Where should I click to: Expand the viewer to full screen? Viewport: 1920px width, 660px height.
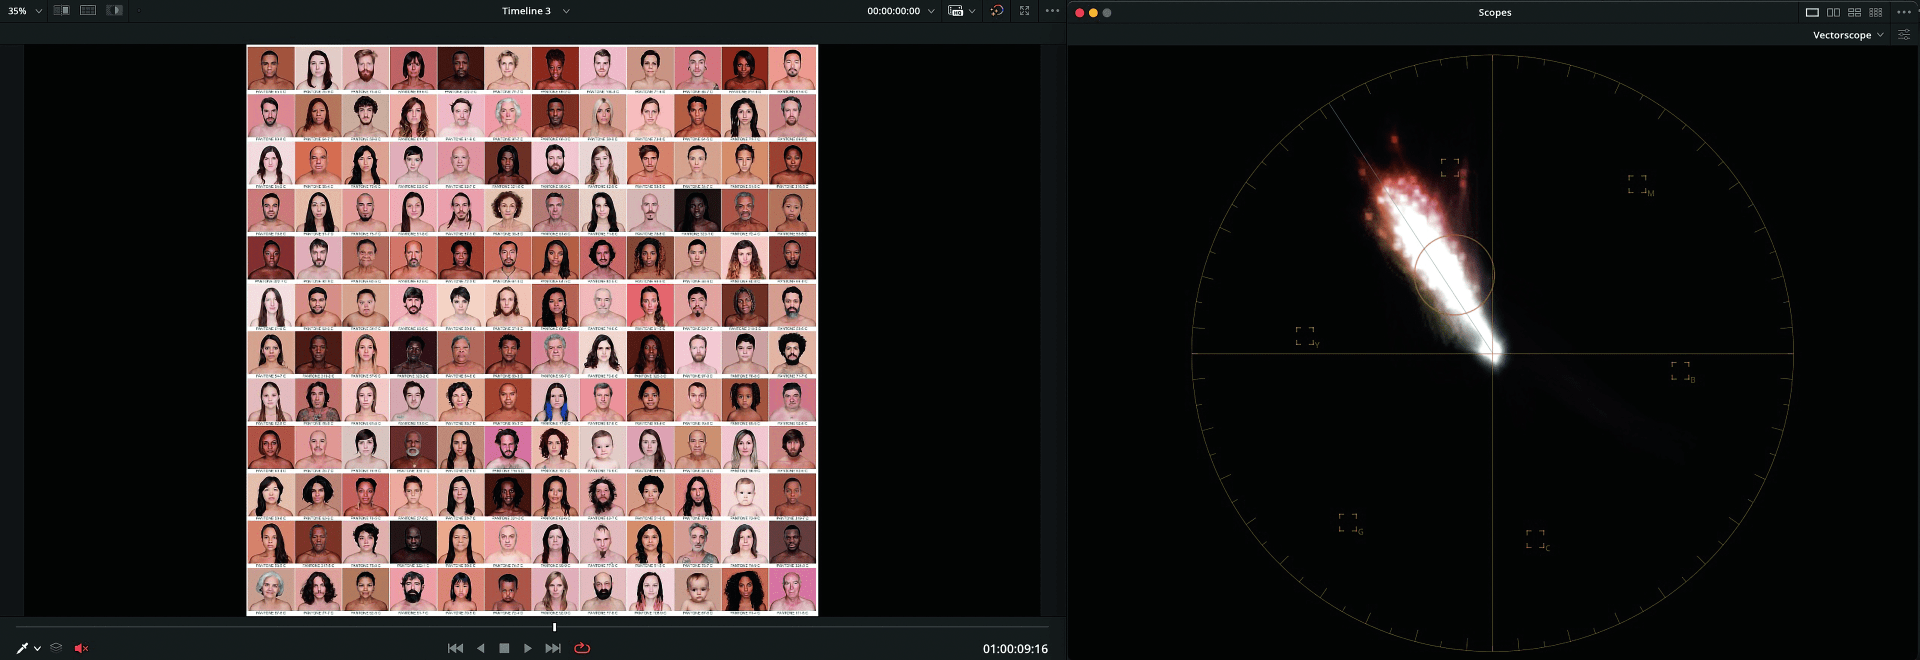1024,11
